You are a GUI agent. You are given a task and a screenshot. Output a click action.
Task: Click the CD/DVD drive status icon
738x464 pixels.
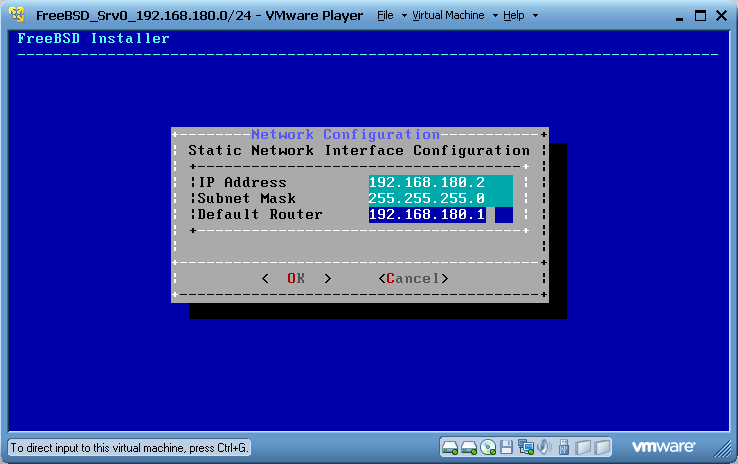click(x=488, y=448)
